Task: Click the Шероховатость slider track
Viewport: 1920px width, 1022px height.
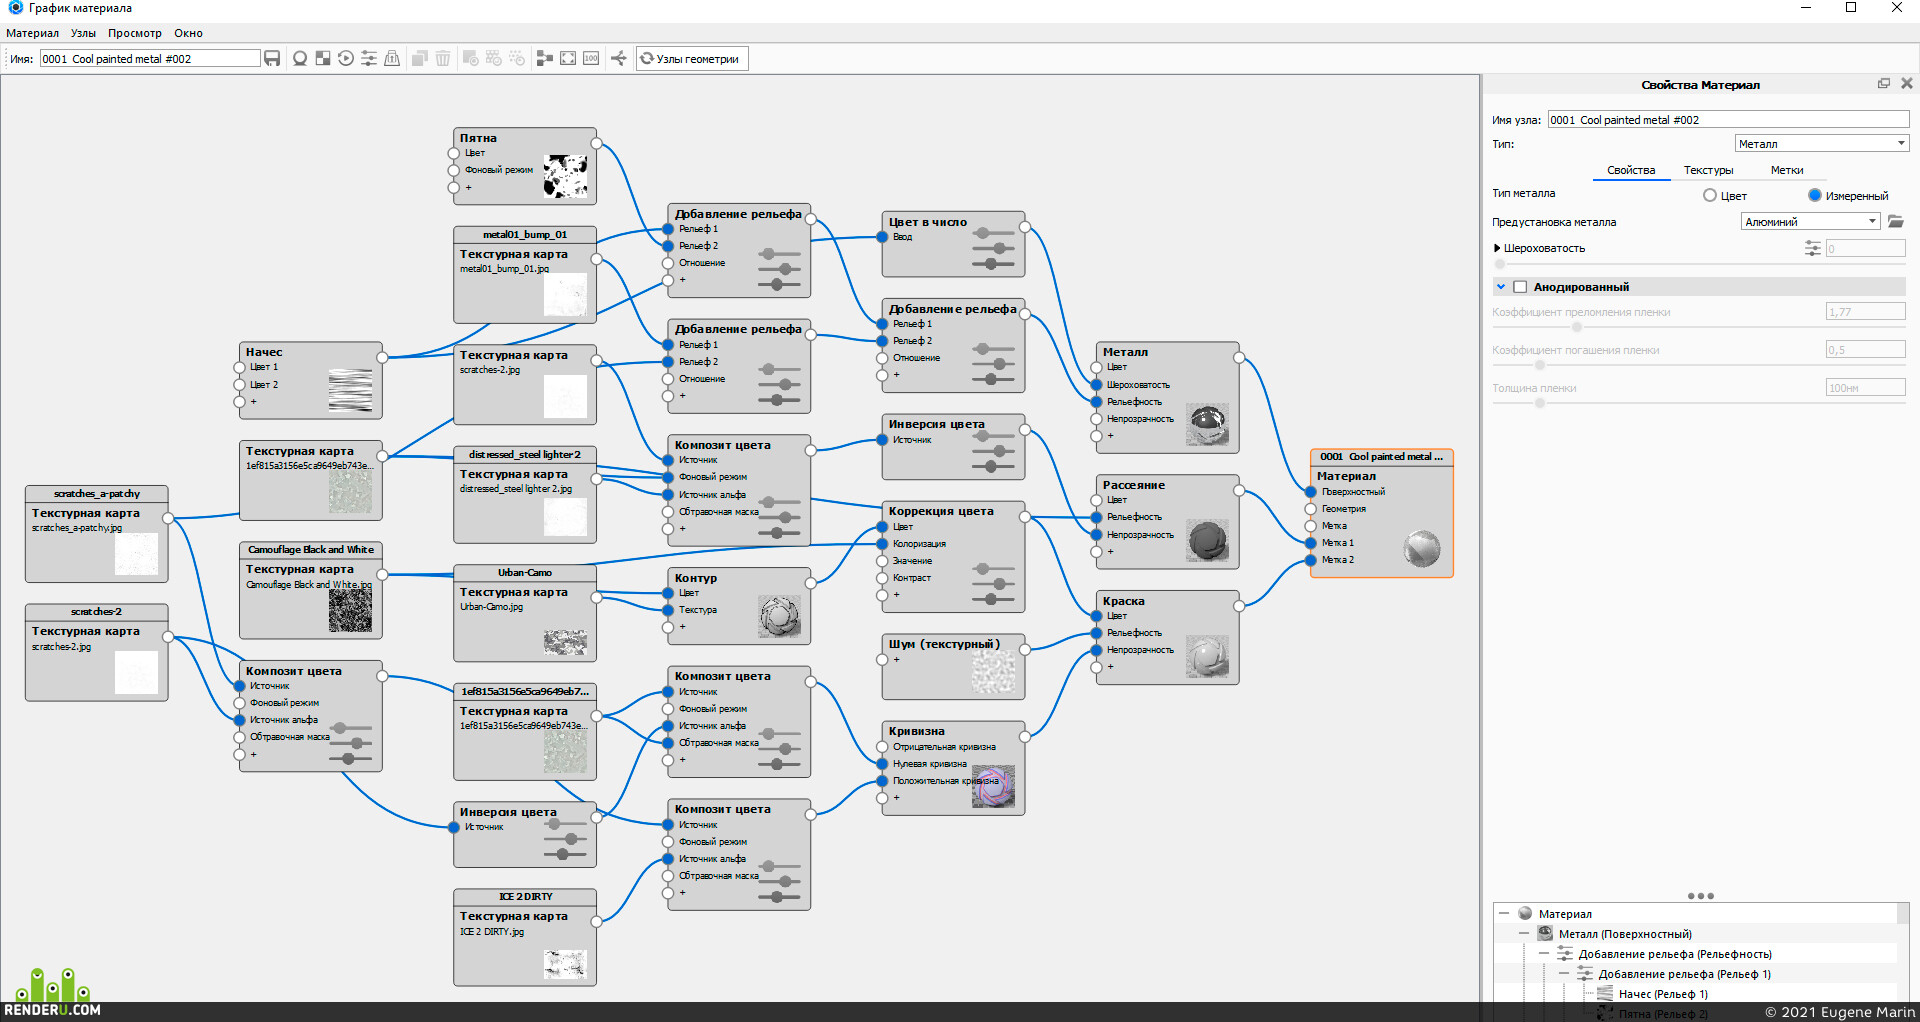Action: (x=1699, y=265)
